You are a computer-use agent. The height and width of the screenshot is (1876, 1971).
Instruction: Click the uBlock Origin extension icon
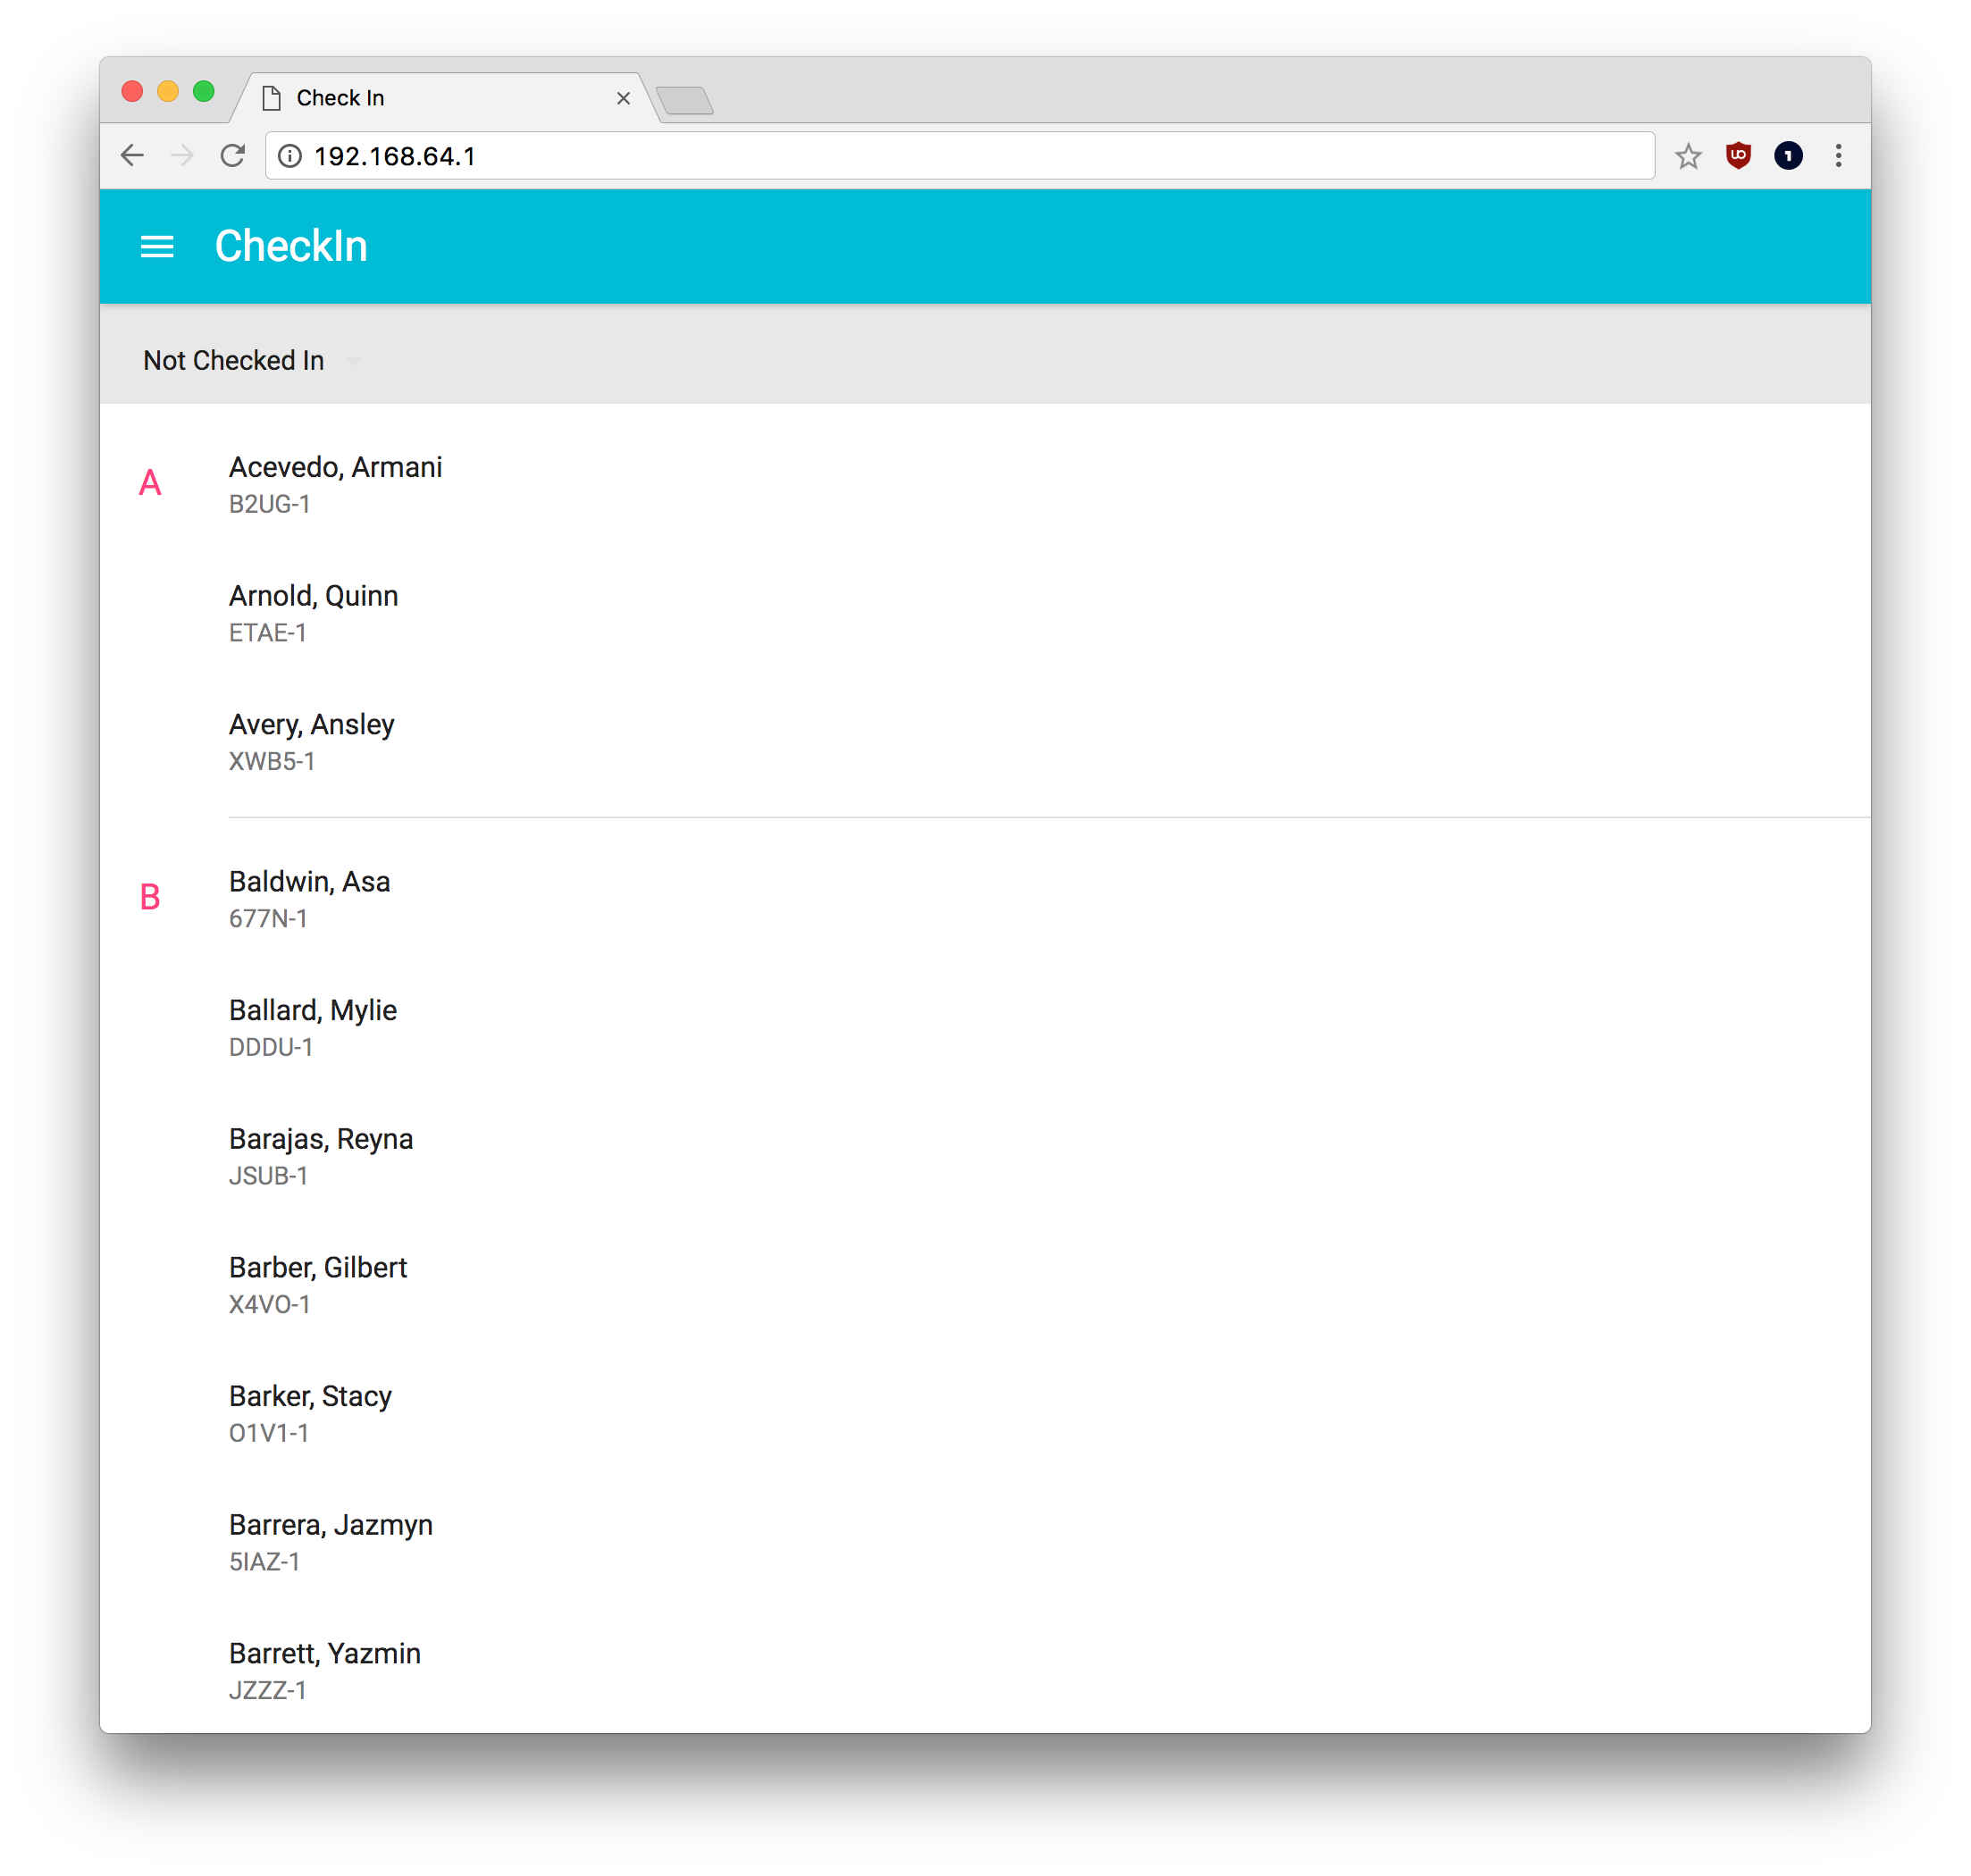1740,155
